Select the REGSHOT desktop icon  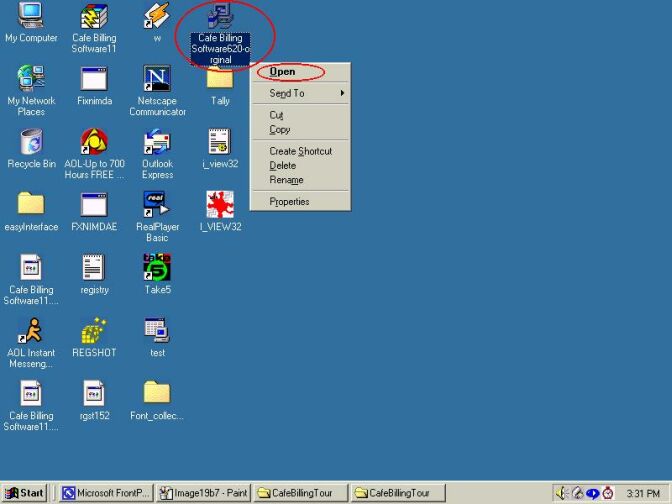coord(94,331)
